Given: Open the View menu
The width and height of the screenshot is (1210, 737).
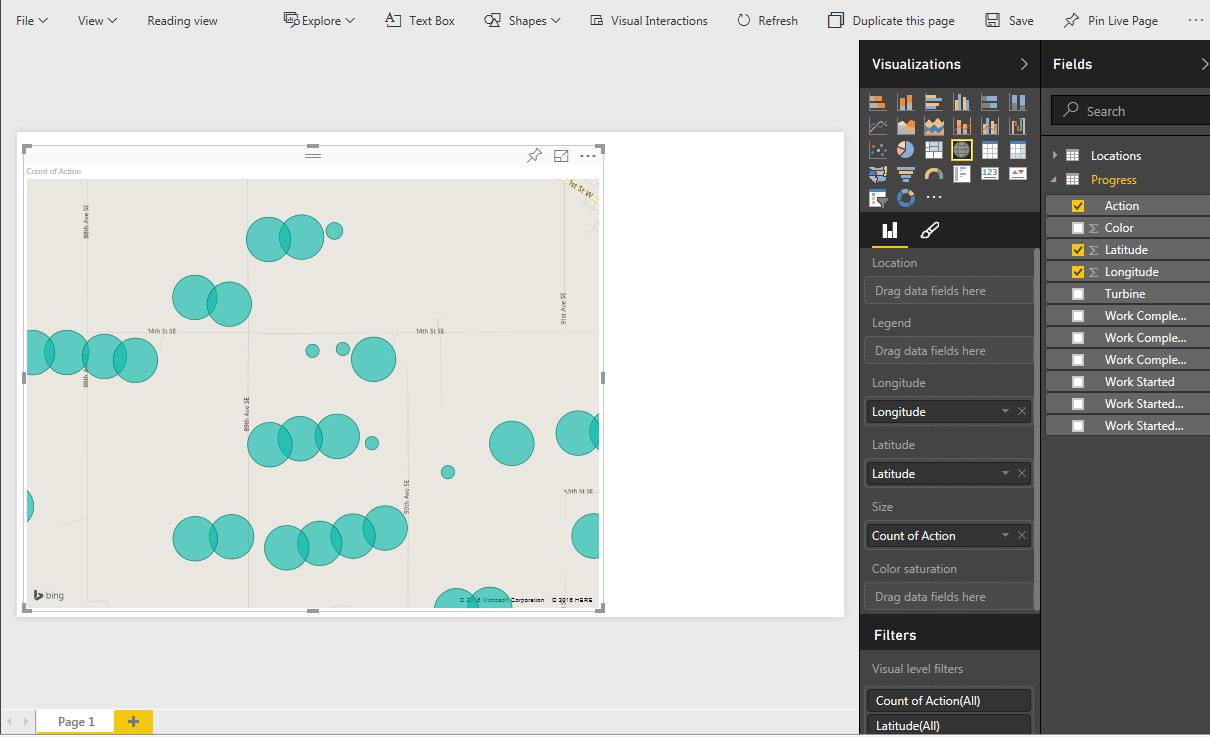Looking at the screenshot, I should (97, 20).
